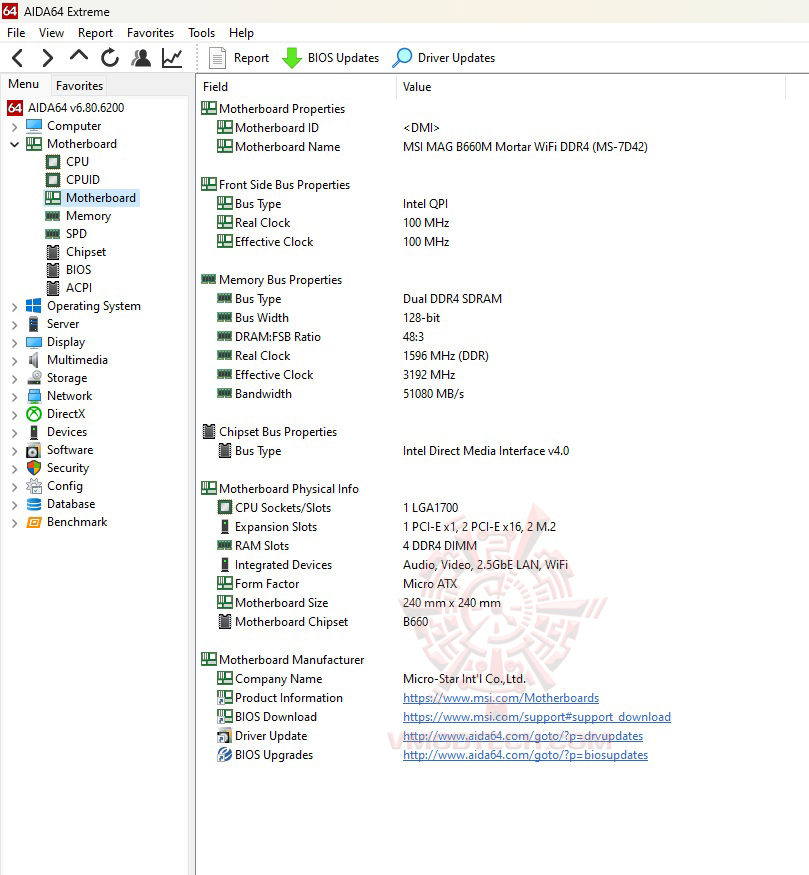
Task: Select the CPU tree item
Action: 67,162
